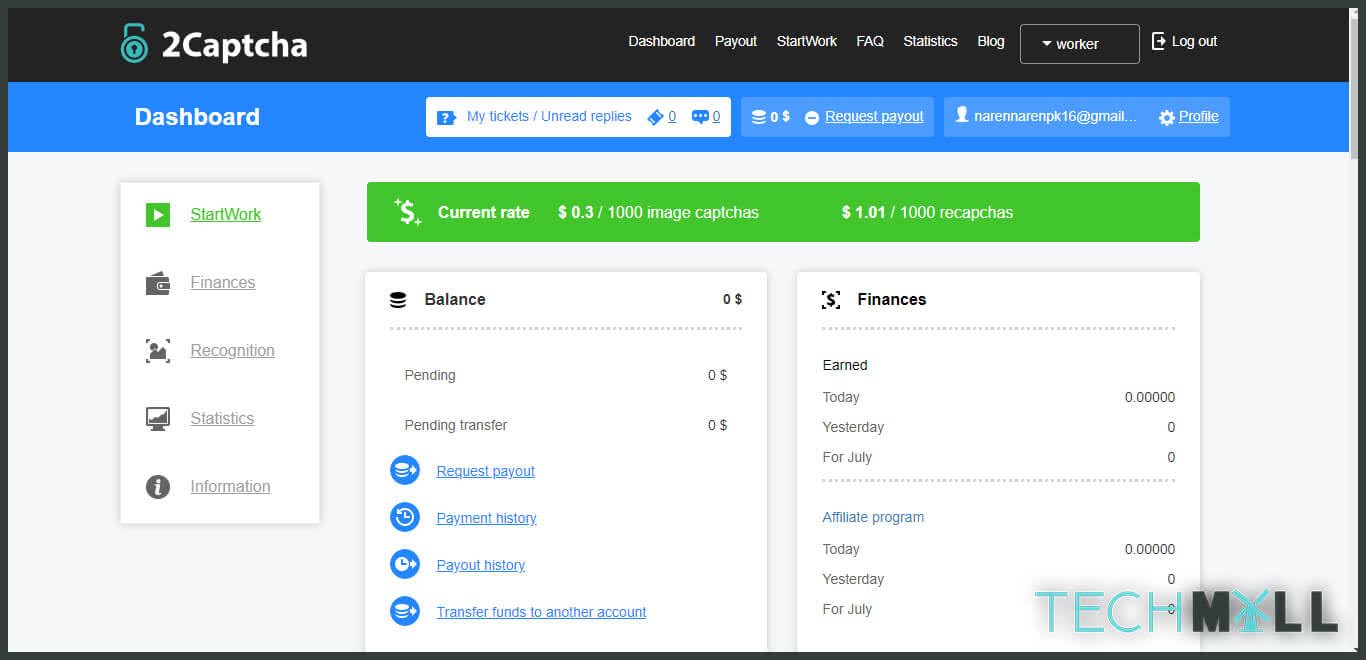1366x660 pixels.
Task: Click the round Transfer funds icon
Action: pos(405,611)
